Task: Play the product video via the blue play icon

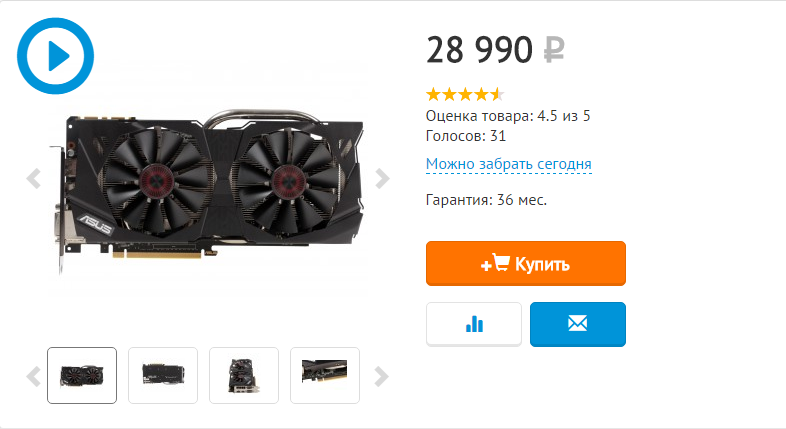Action: (55, 56)
